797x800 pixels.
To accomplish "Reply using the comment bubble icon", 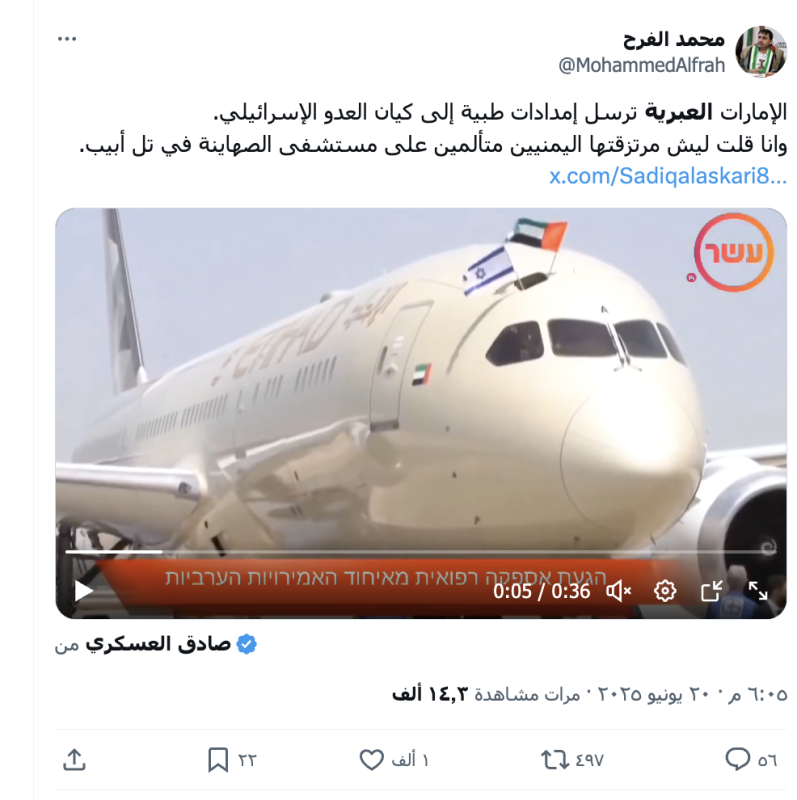I will [x=738, y=760].
